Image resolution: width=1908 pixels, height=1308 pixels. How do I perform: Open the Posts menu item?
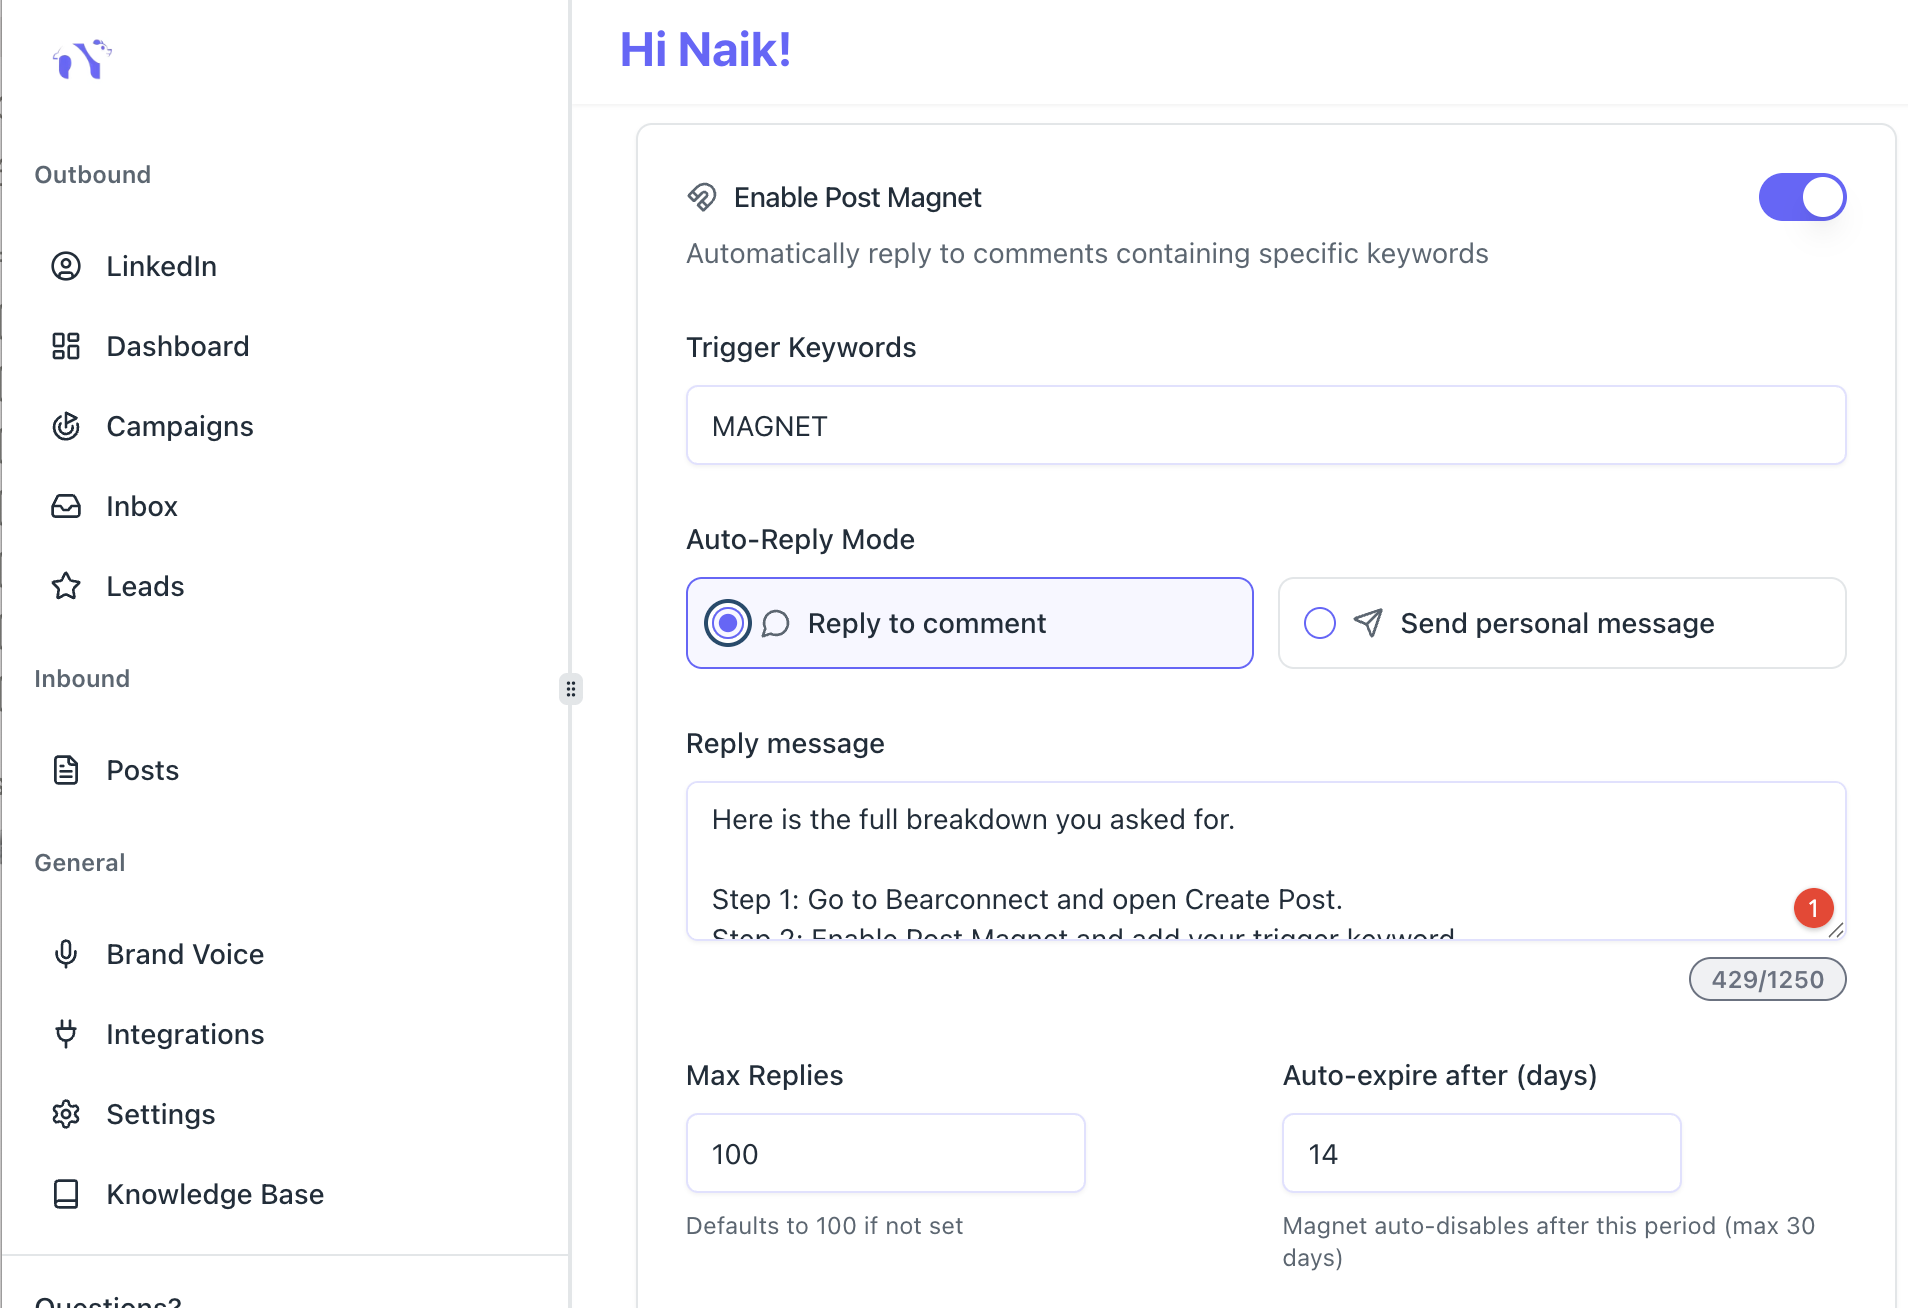coord(142,770)
